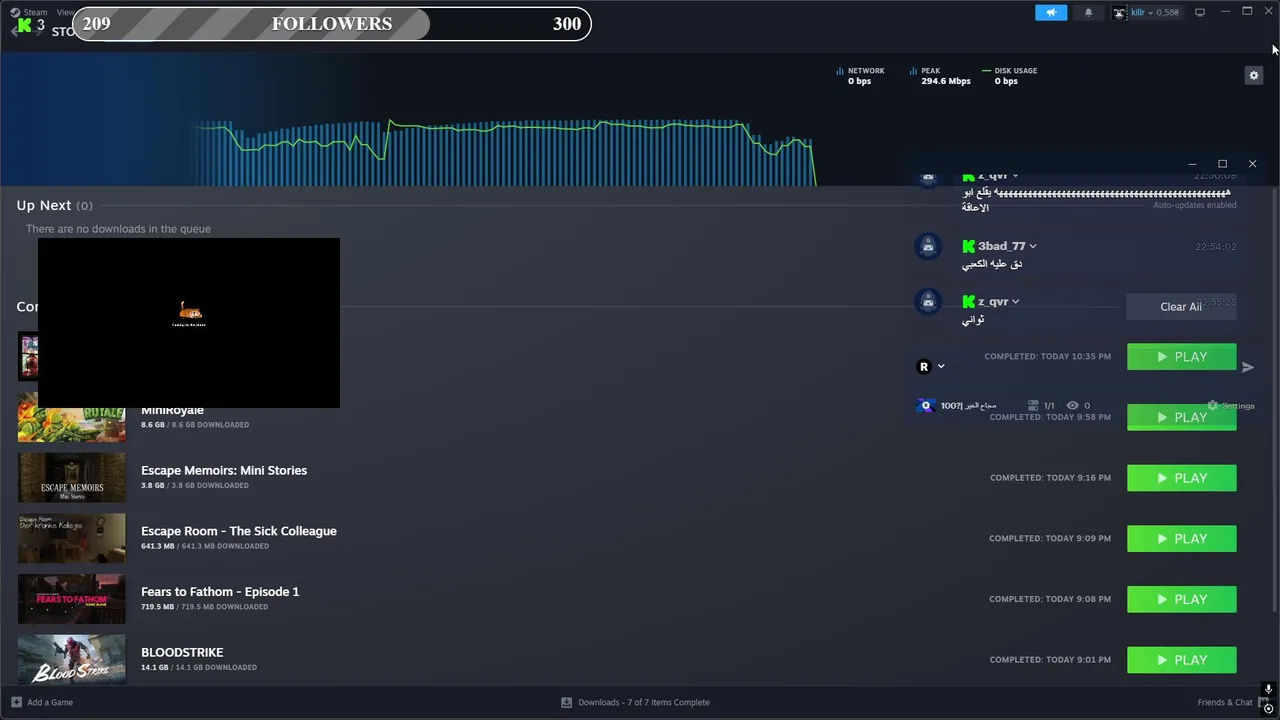Image resolution: width=1280 pixels, height=720 pixels.
Task: Click the BLOODSTRIKE title text
Action: tap(182, 652)
